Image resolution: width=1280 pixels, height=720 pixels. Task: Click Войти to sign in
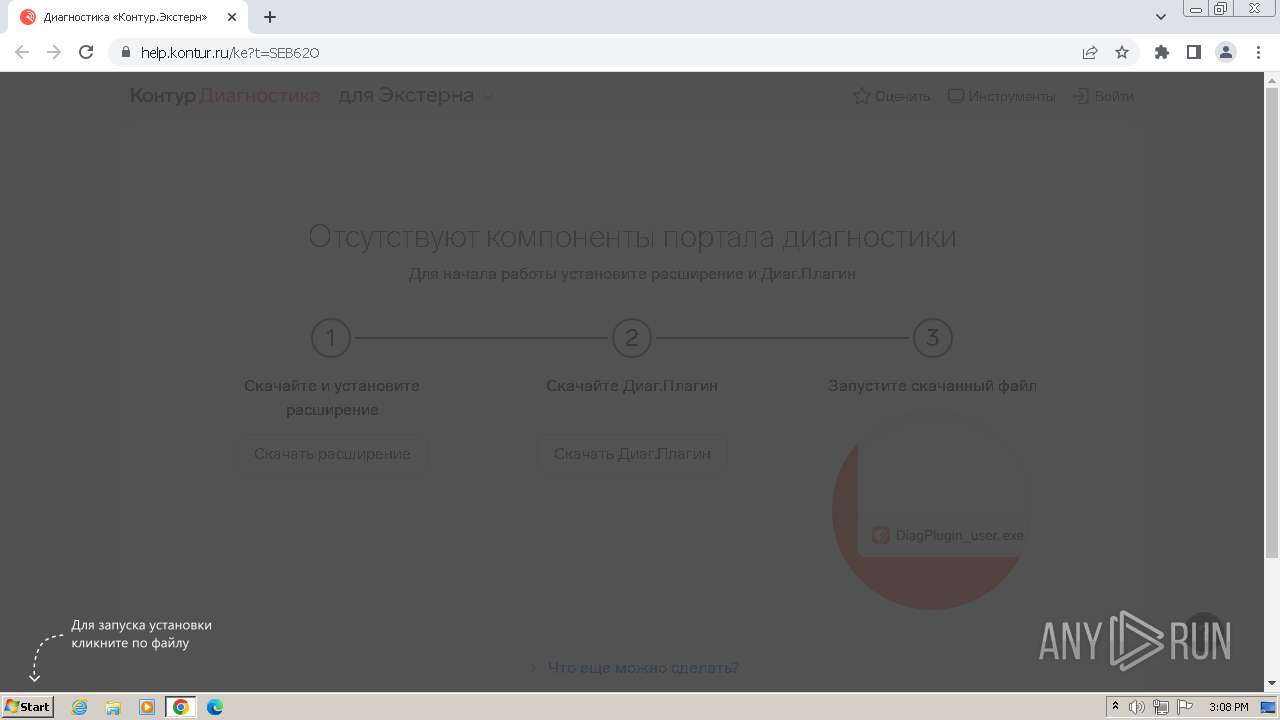1103,96
